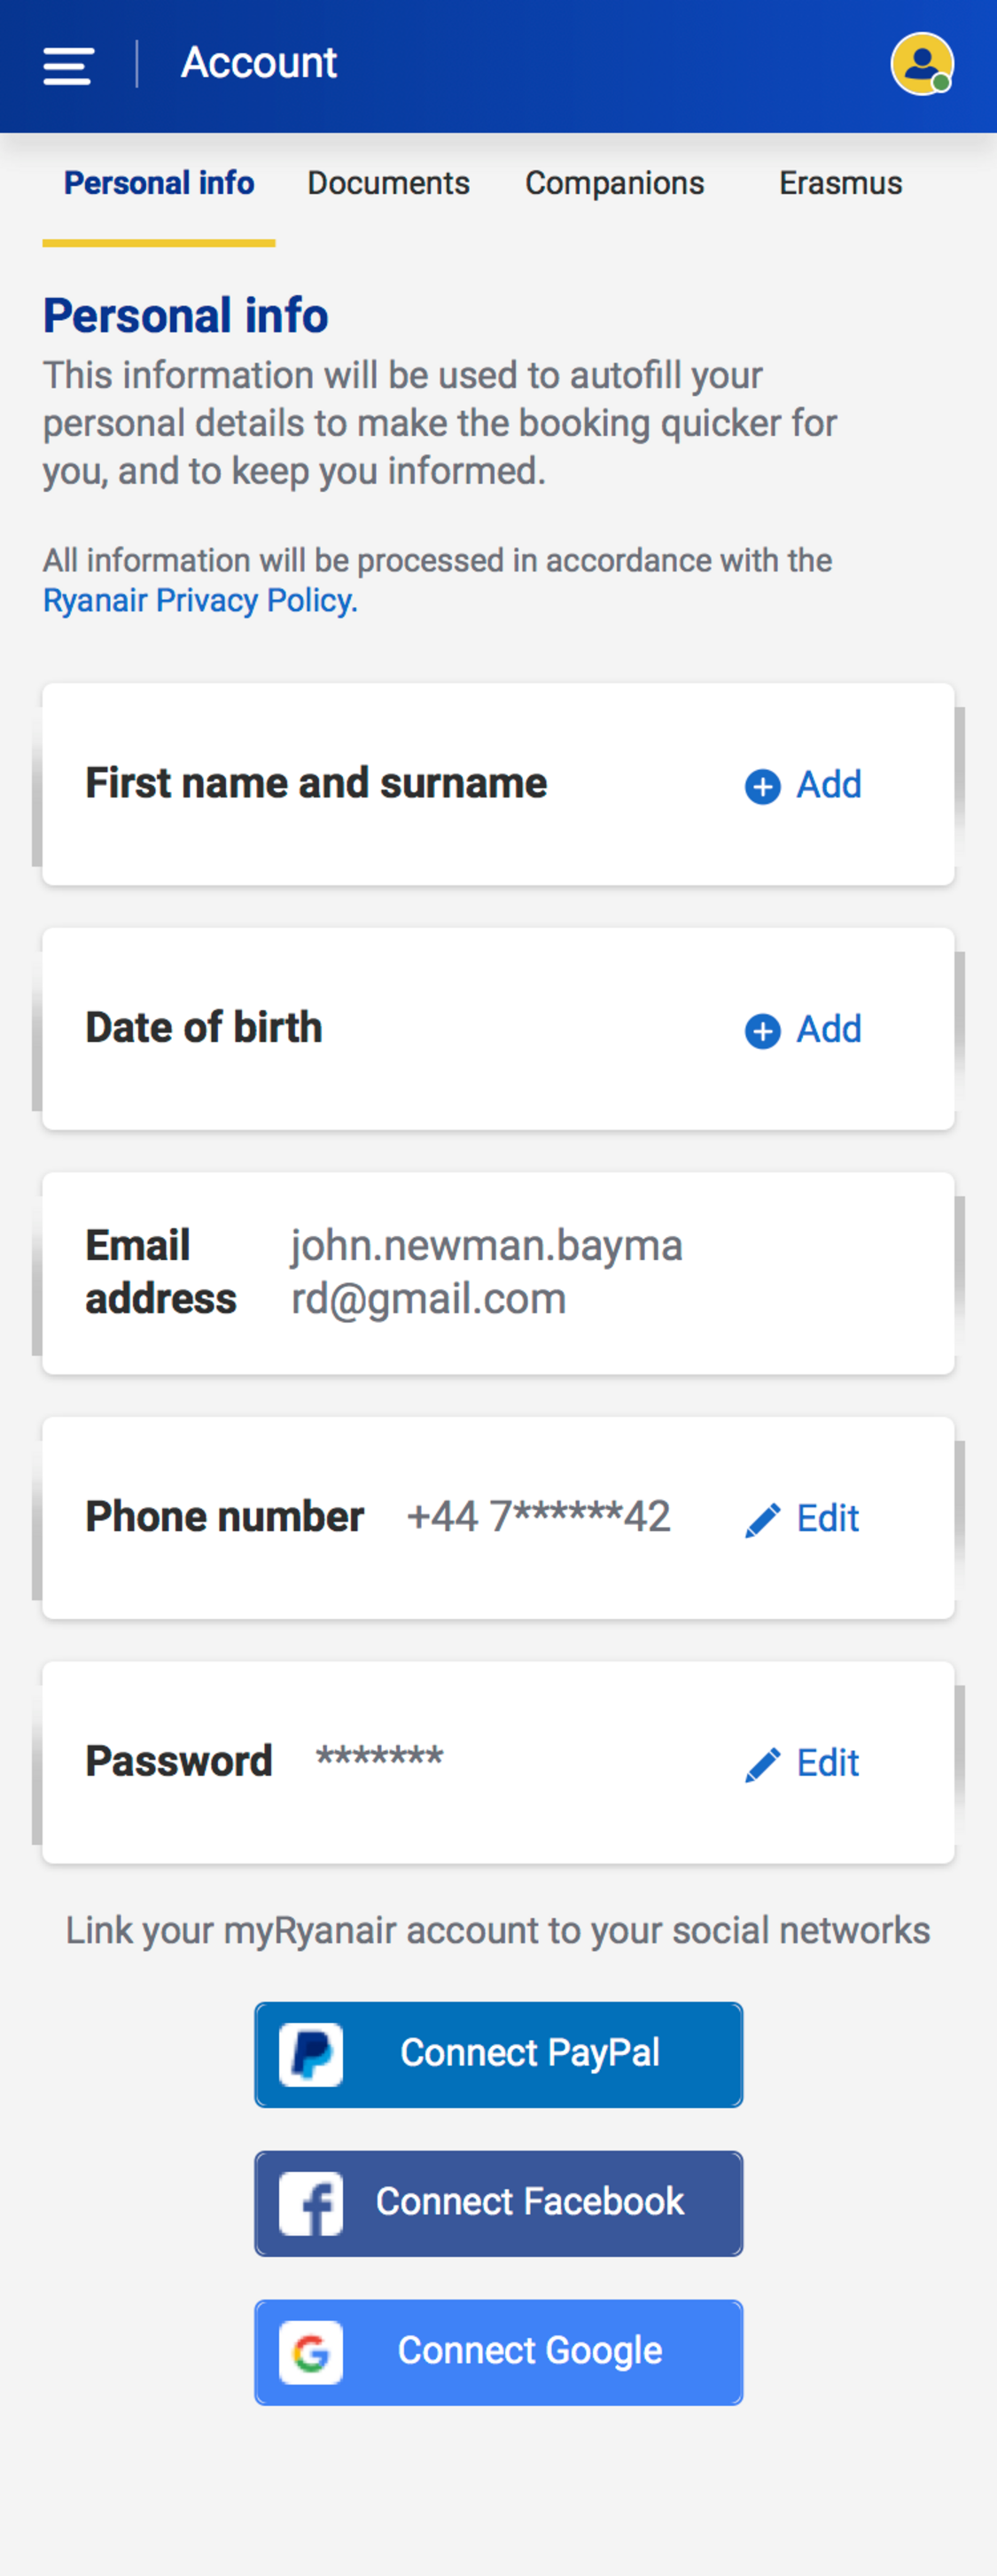
Task: Click the pencil icon to edit password
Action: tap(763, 1762)
